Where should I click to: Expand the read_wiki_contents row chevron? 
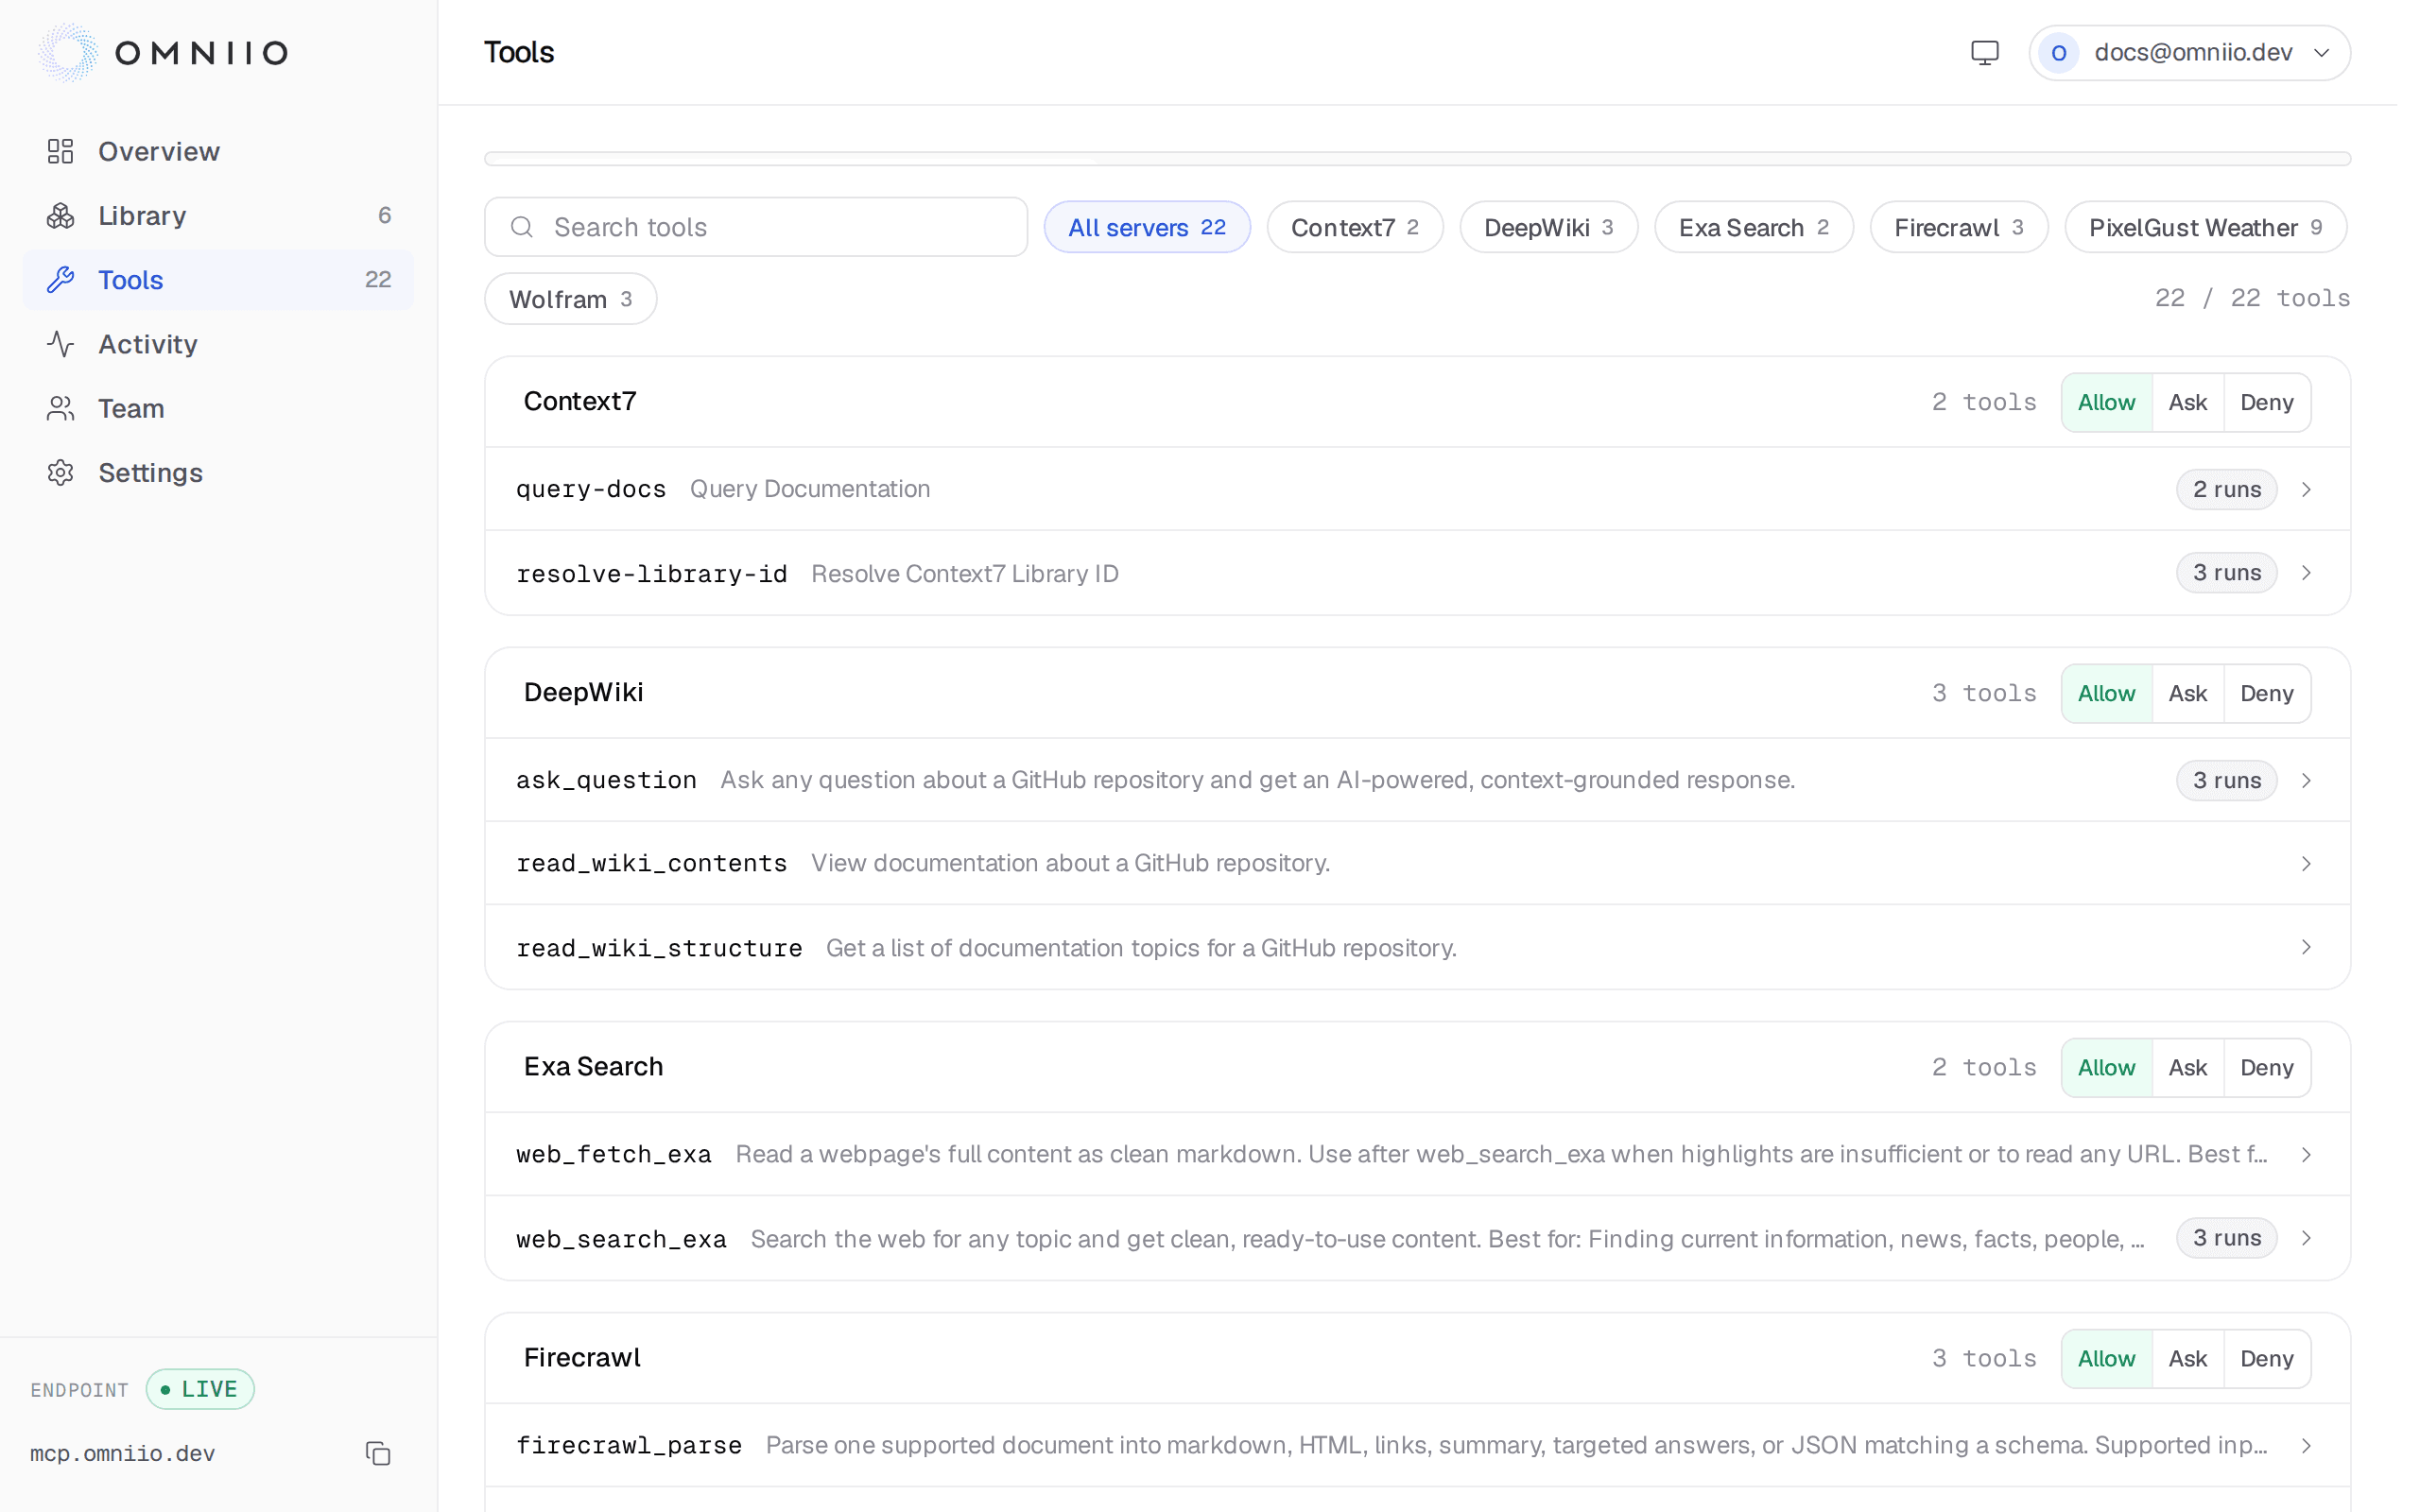[2306, 863]
